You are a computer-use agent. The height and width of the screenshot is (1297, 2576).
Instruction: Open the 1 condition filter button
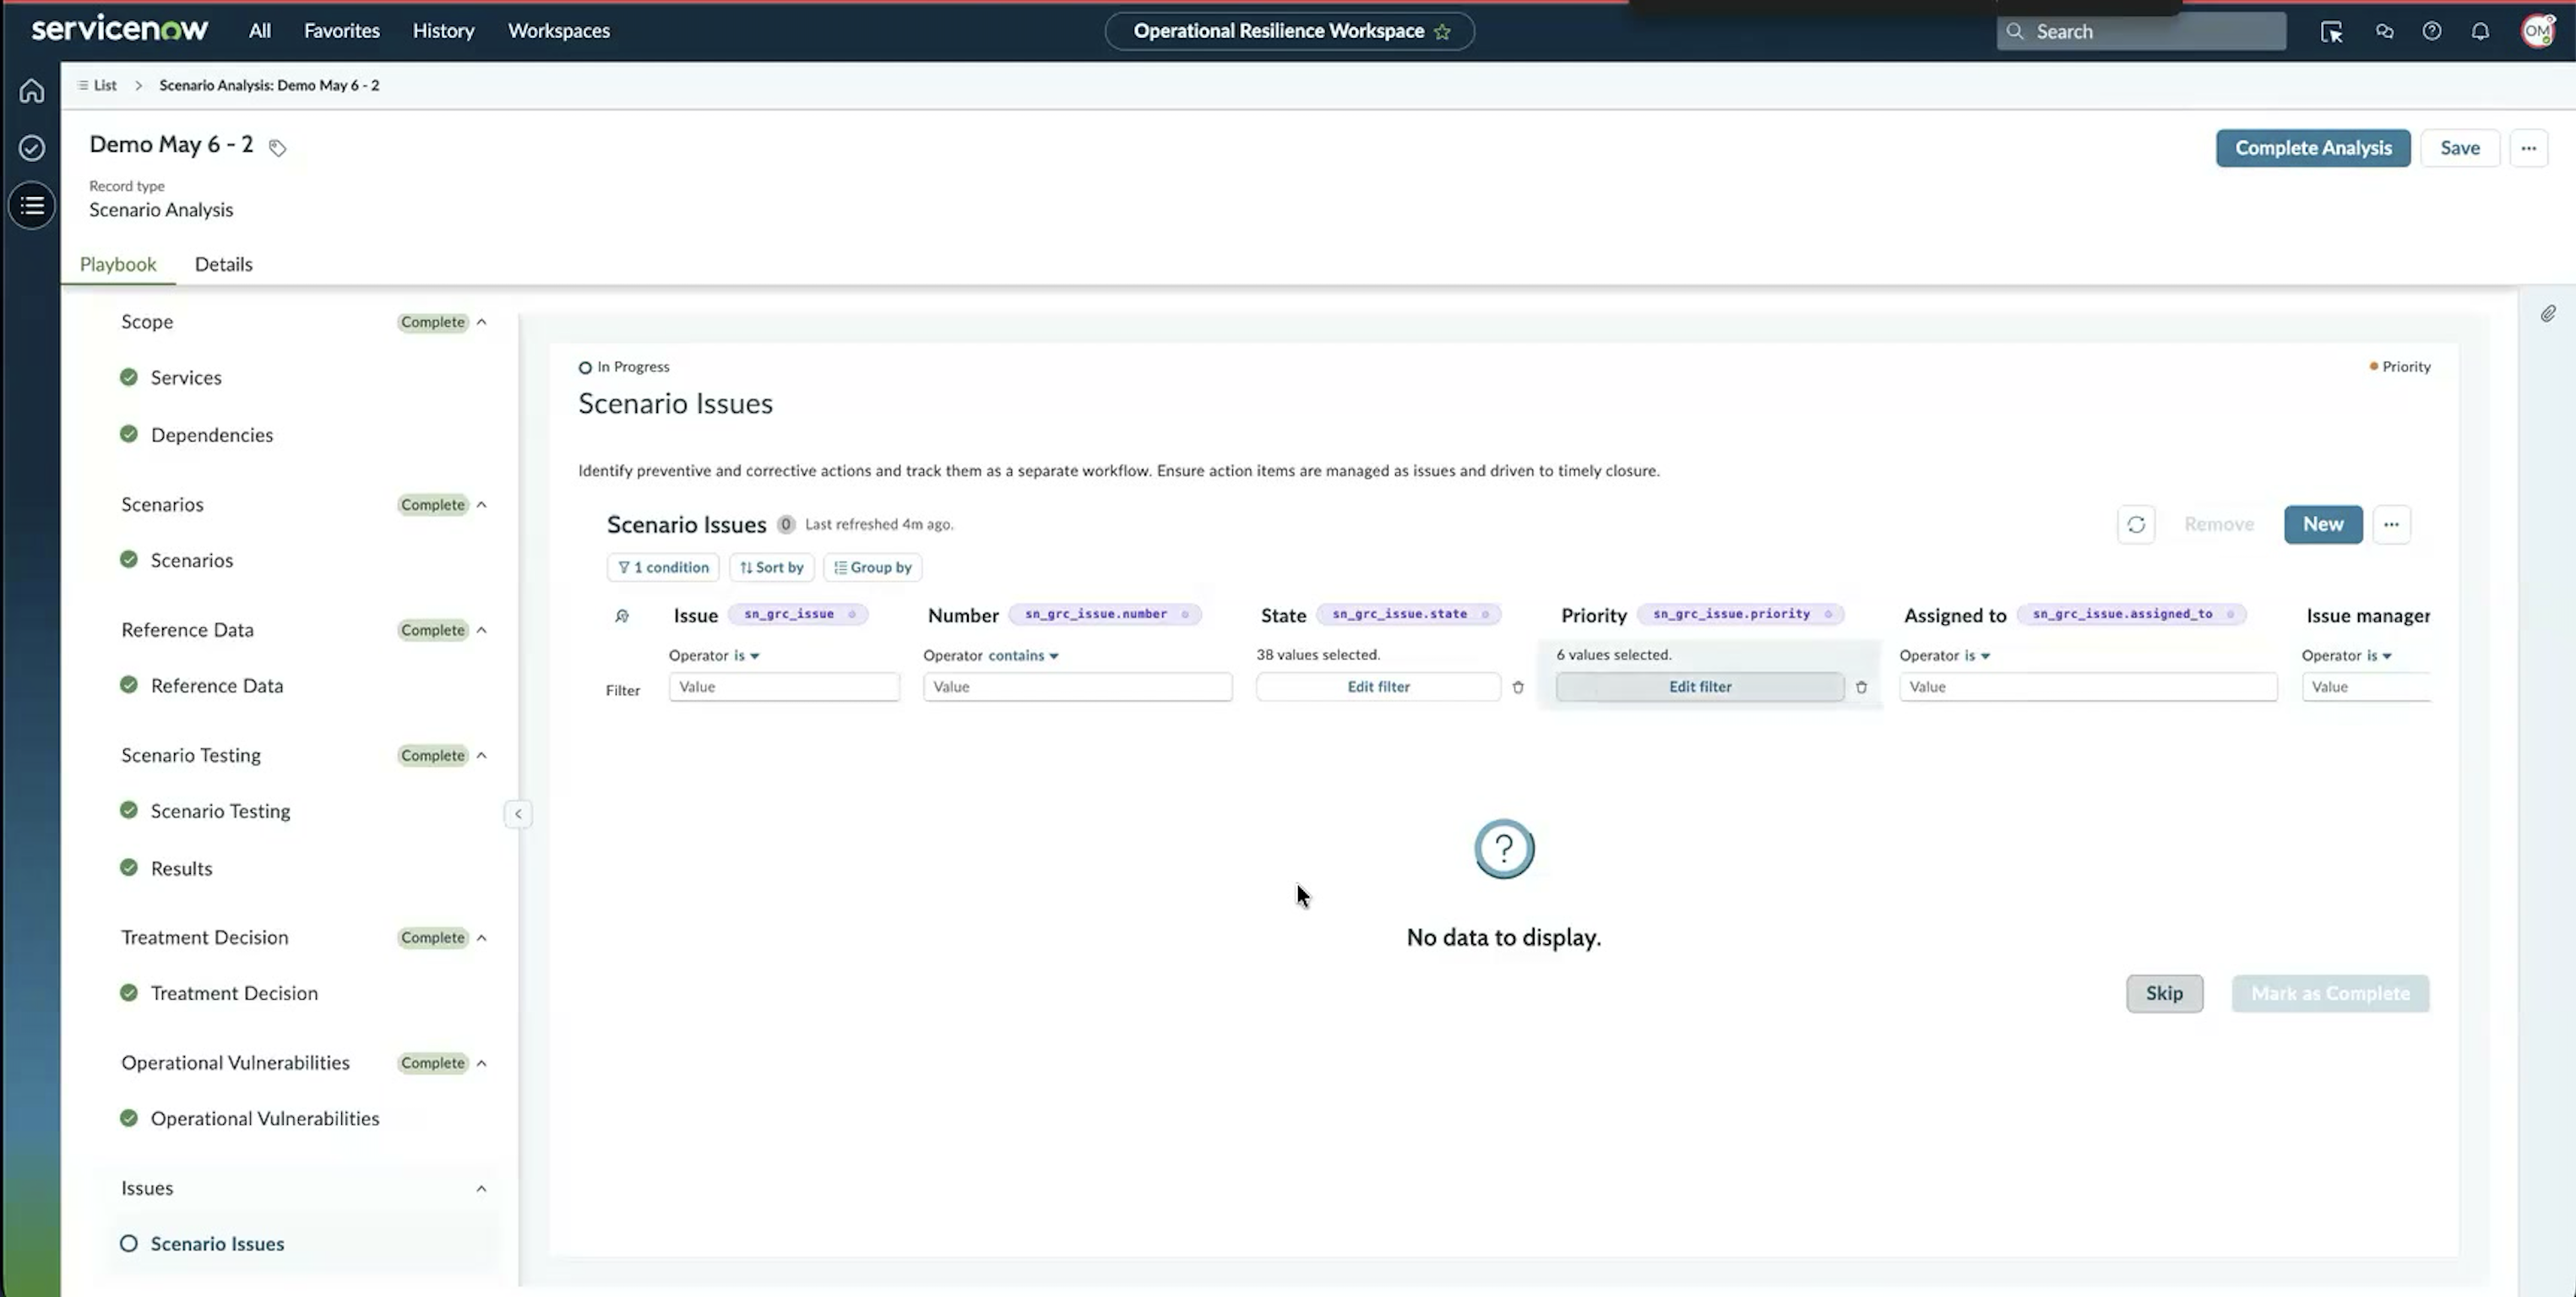point(663,568)
